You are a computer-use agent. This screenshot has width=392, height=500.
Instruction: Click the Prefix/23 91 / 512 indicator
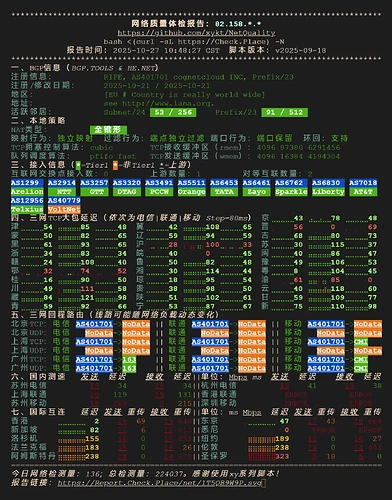pos(284,112)
